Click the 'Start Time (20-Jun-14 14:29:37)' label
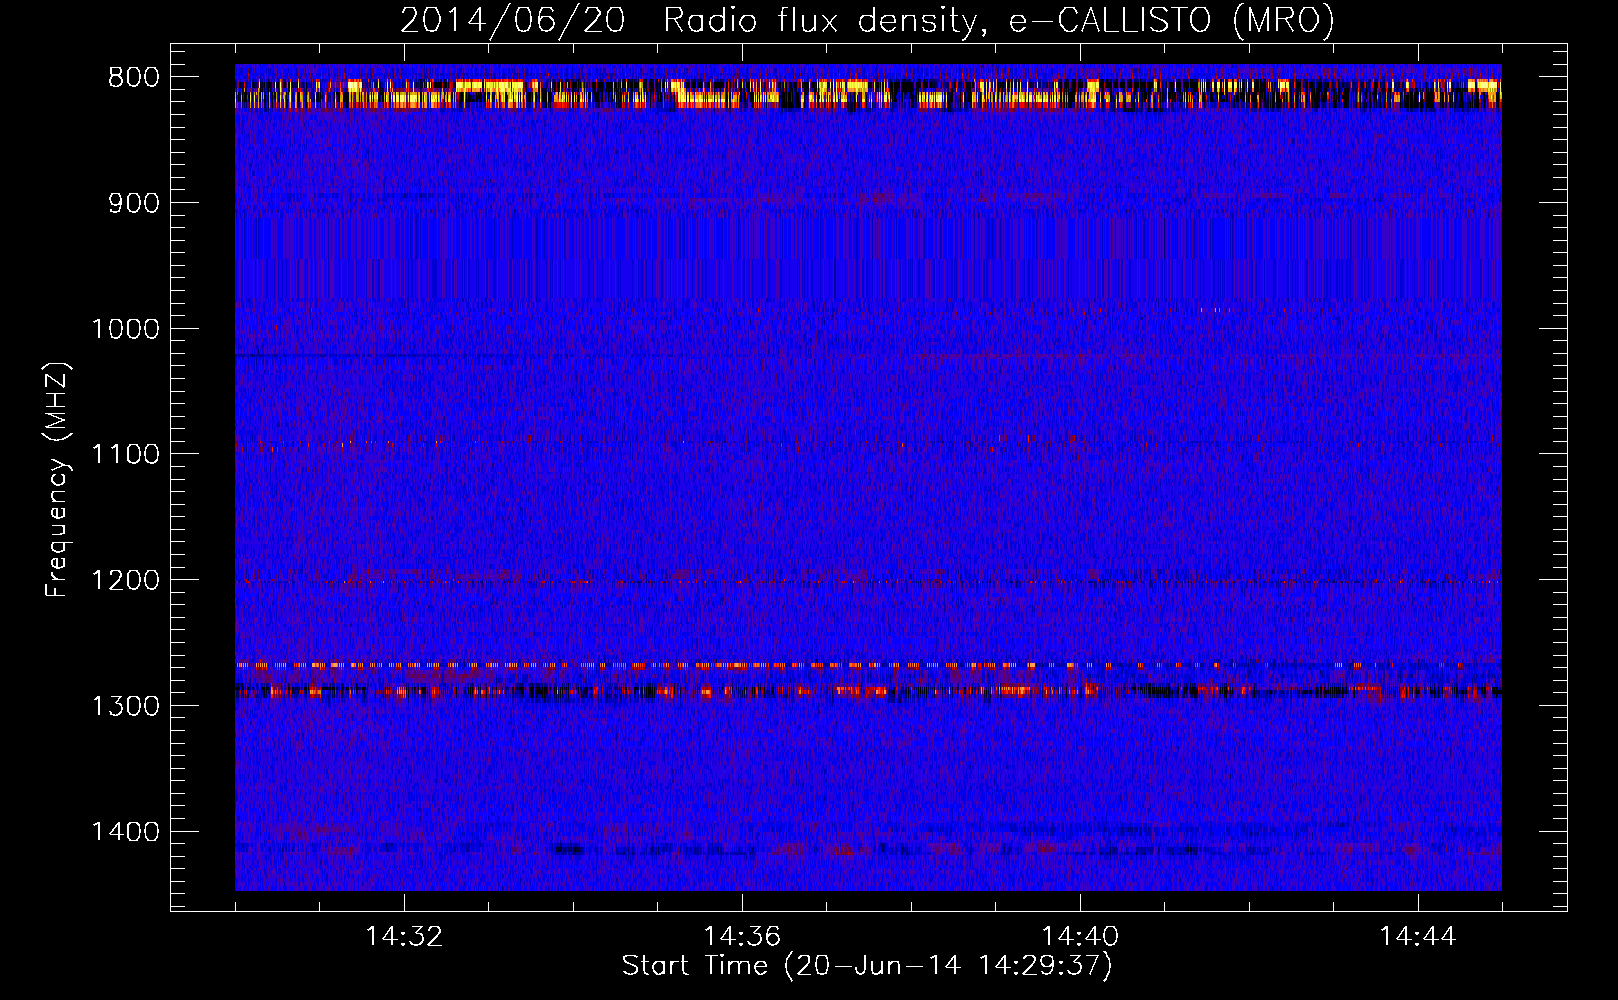 [867, 966]
